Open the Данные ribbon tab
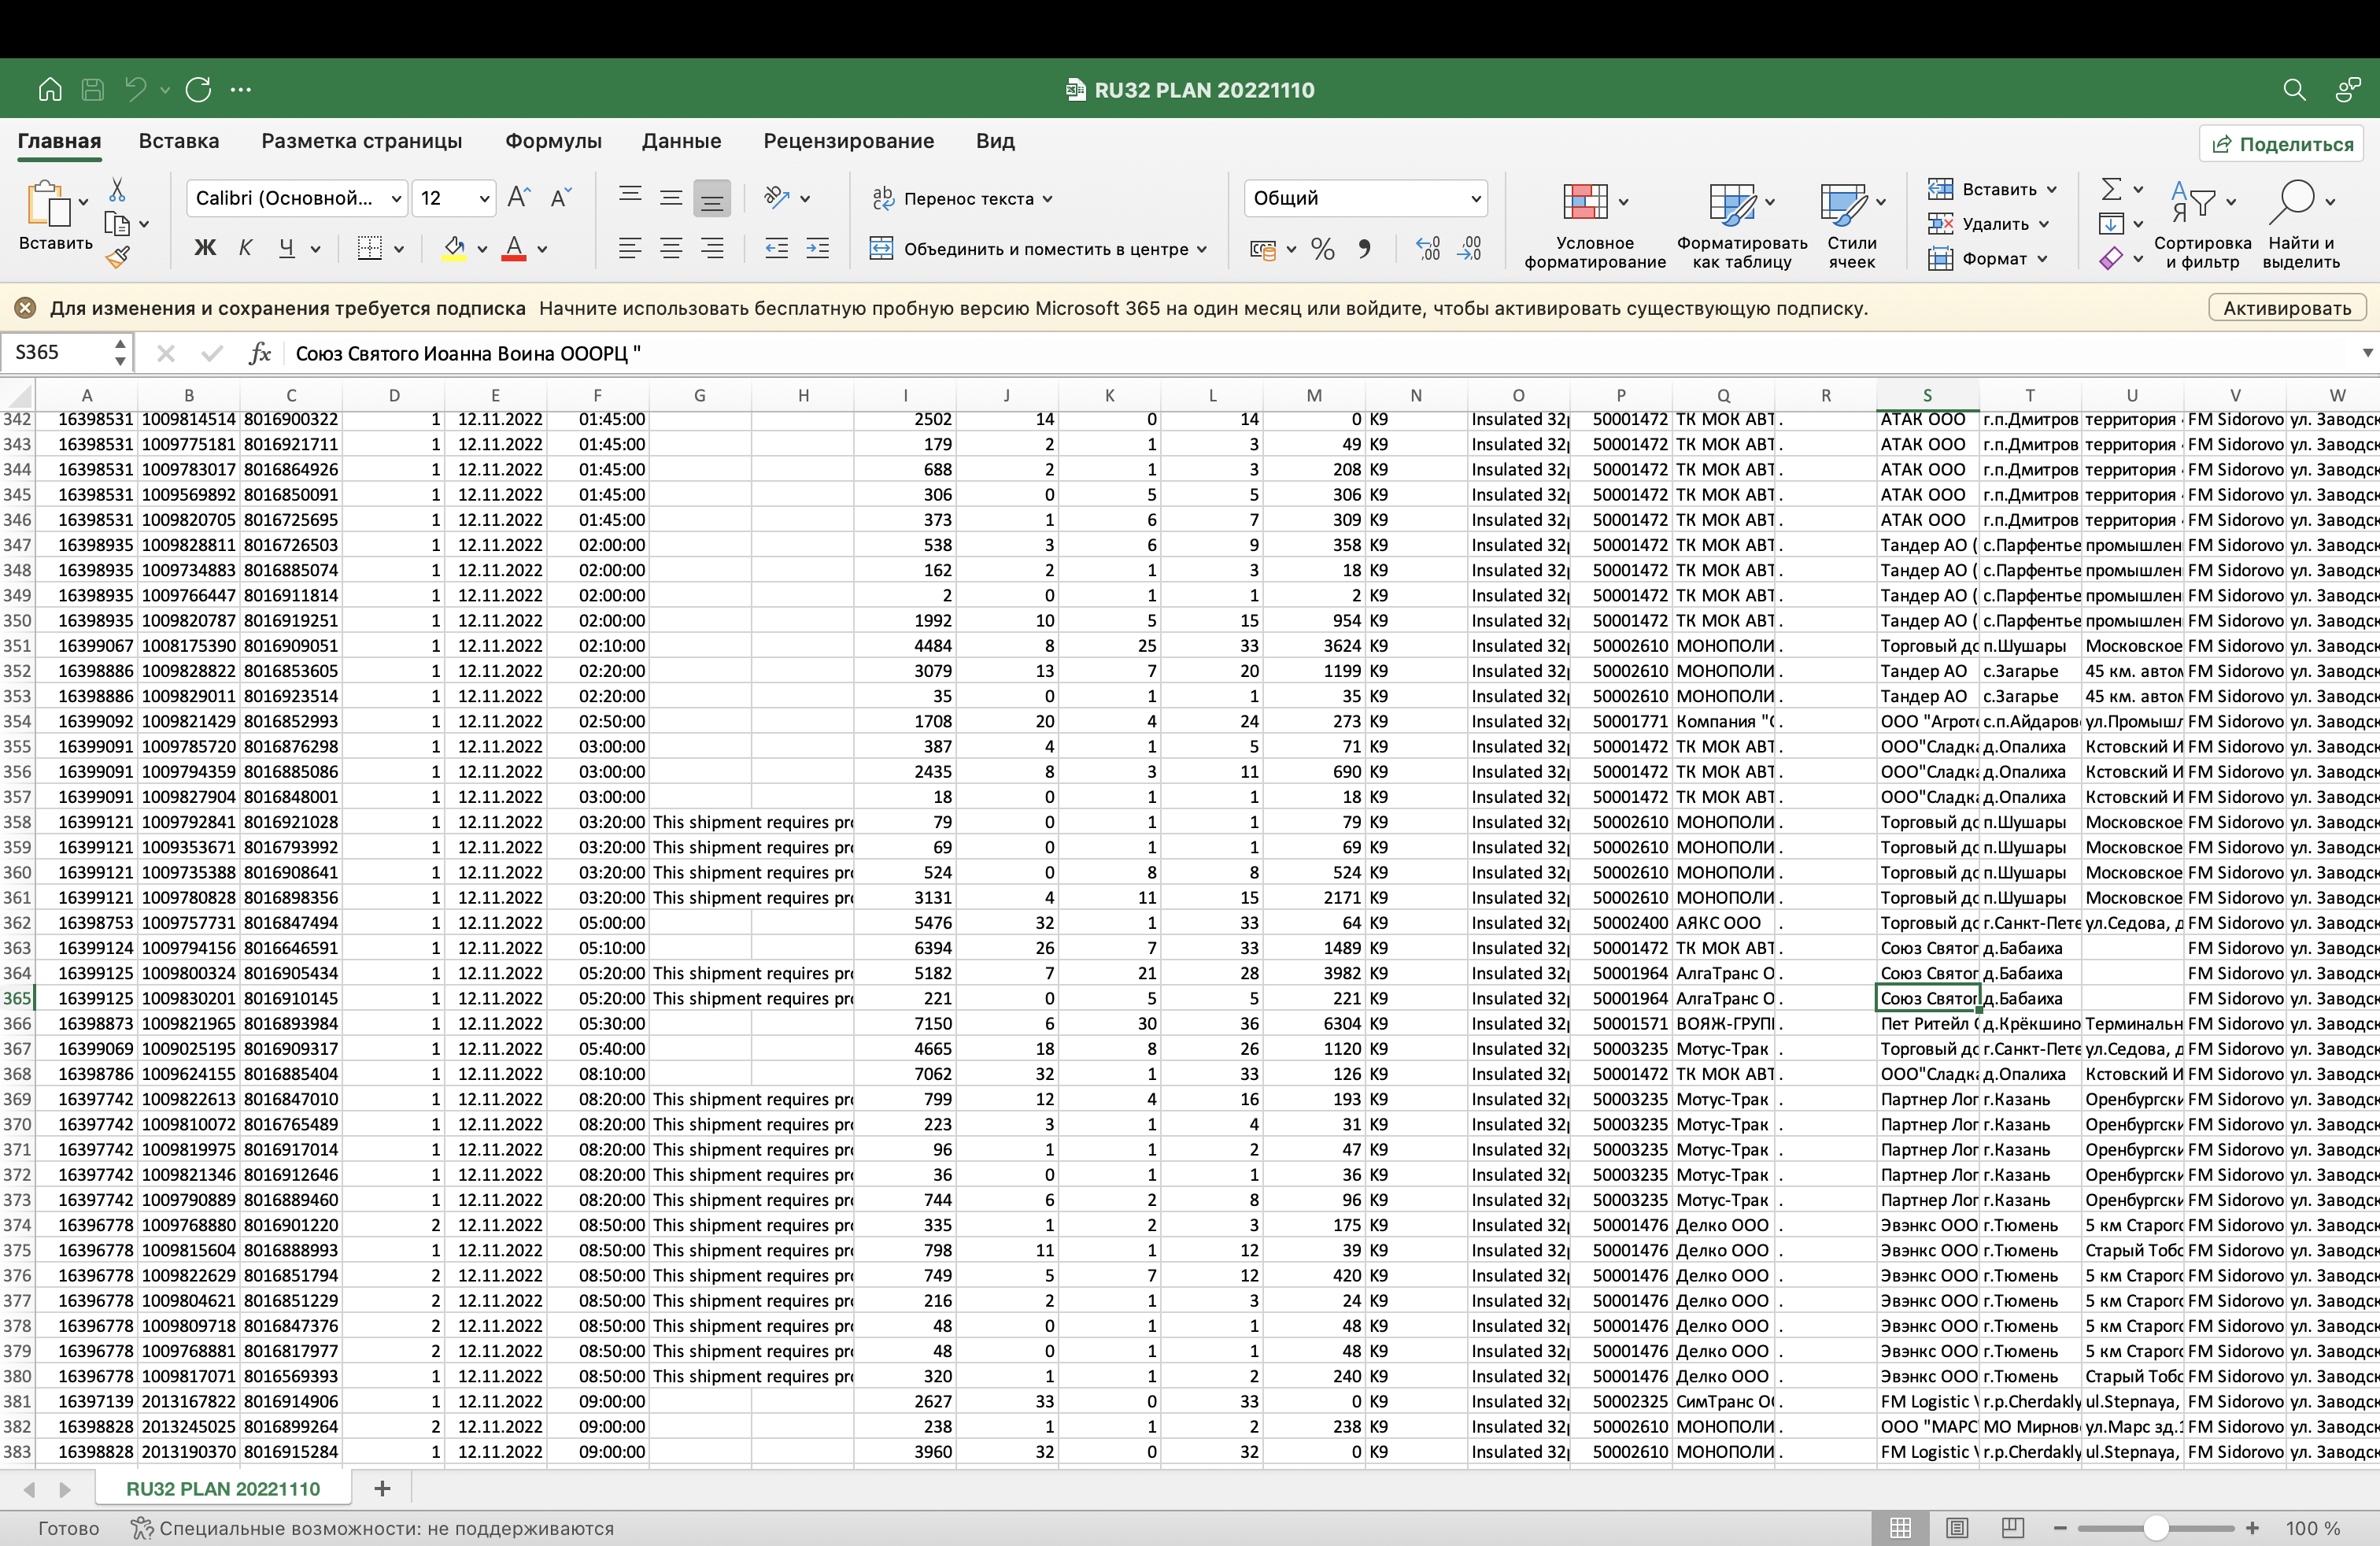The width and height of the screenshot is (2380, 1546). tap(681, 141)
